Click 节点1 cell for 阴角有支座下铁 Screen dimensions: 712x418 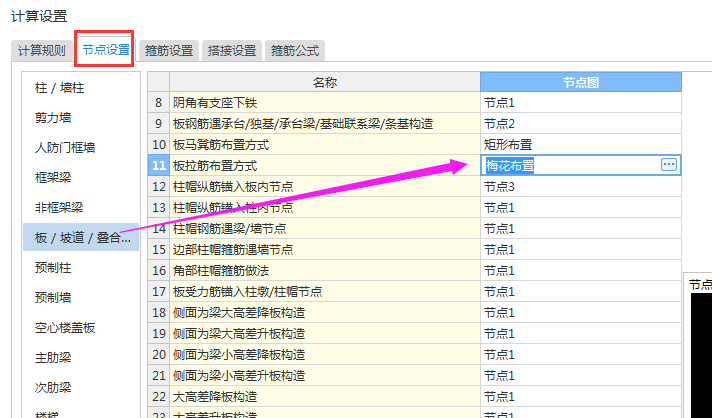(581, 103)
